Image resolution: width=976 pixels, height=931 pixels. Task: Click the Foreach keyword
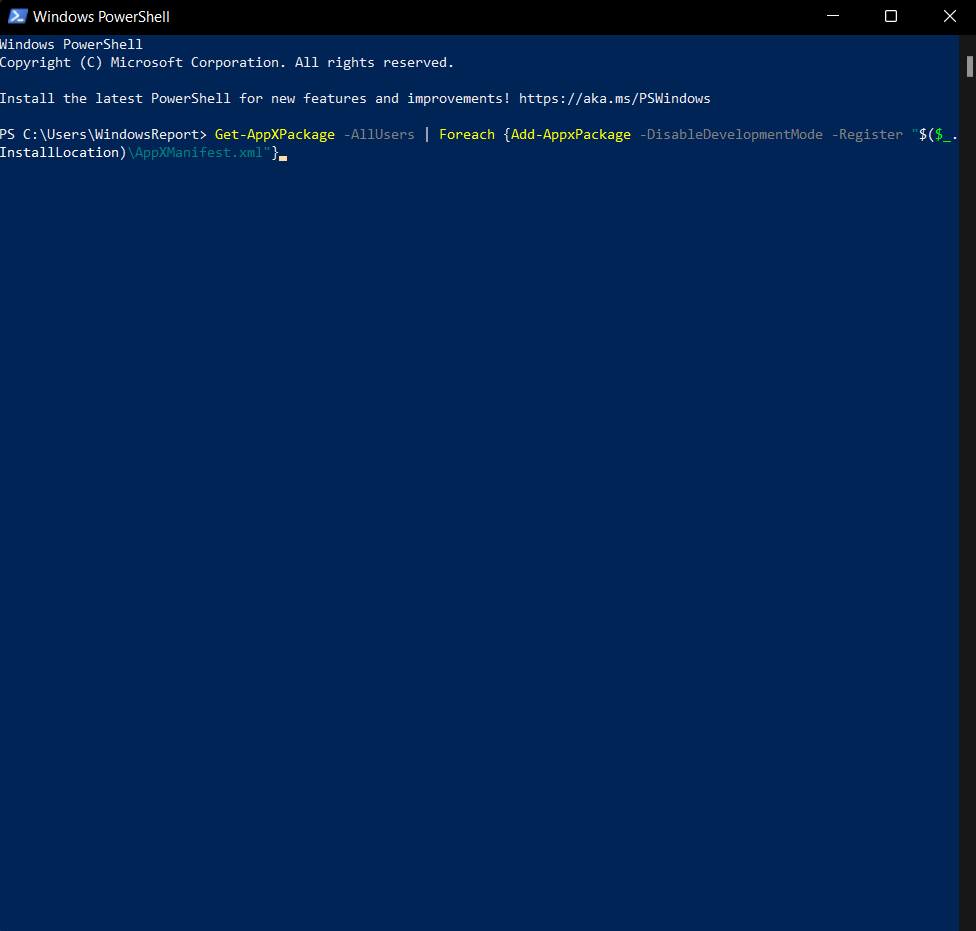click(x=466, y=134)
